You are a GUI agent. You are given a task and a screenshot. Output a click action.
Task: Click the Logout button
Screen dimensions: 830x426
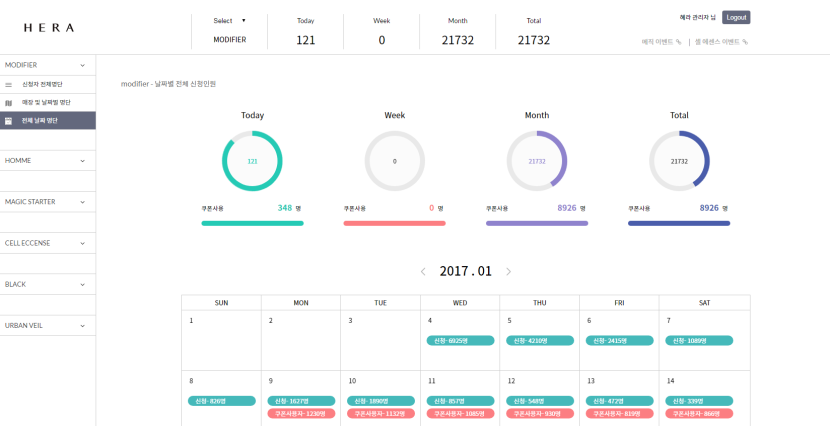736,17
